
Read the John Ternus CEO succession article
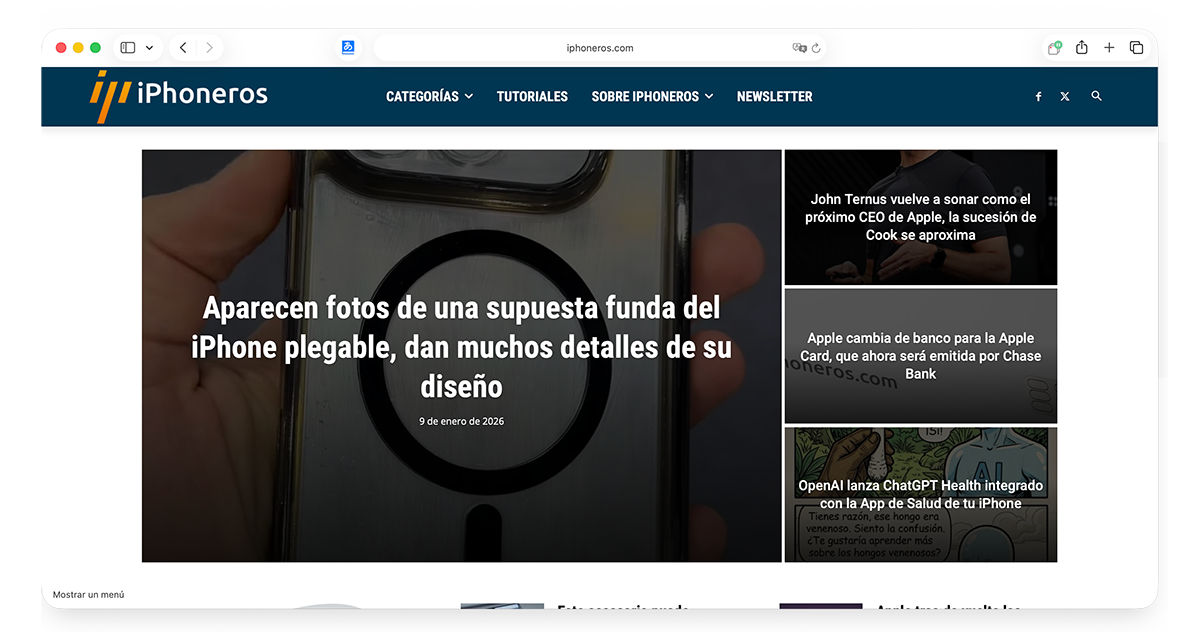click(920, 217)
